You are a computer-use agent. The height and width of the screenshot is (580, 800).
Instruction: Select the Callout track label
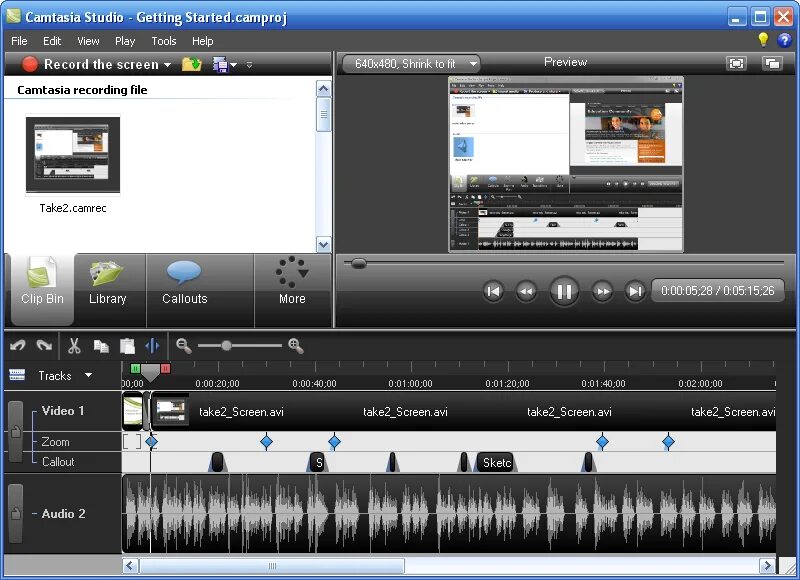point(58,462)
